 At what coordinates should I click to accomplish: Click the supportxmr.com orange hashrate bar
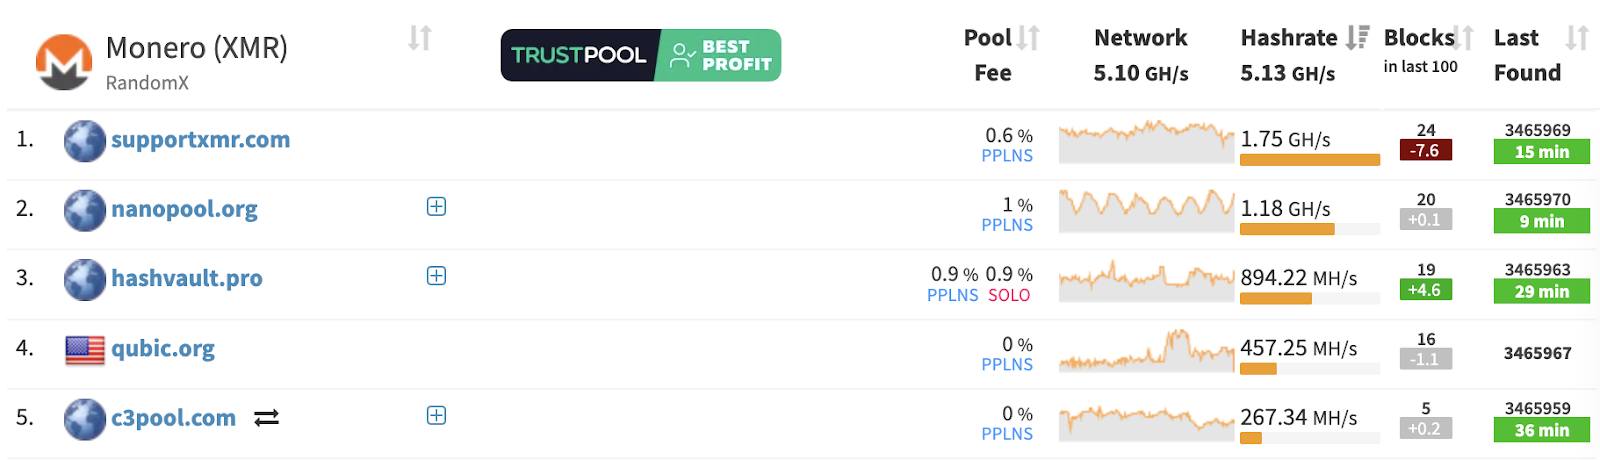pyautogui.click(x=1309, y=160)
